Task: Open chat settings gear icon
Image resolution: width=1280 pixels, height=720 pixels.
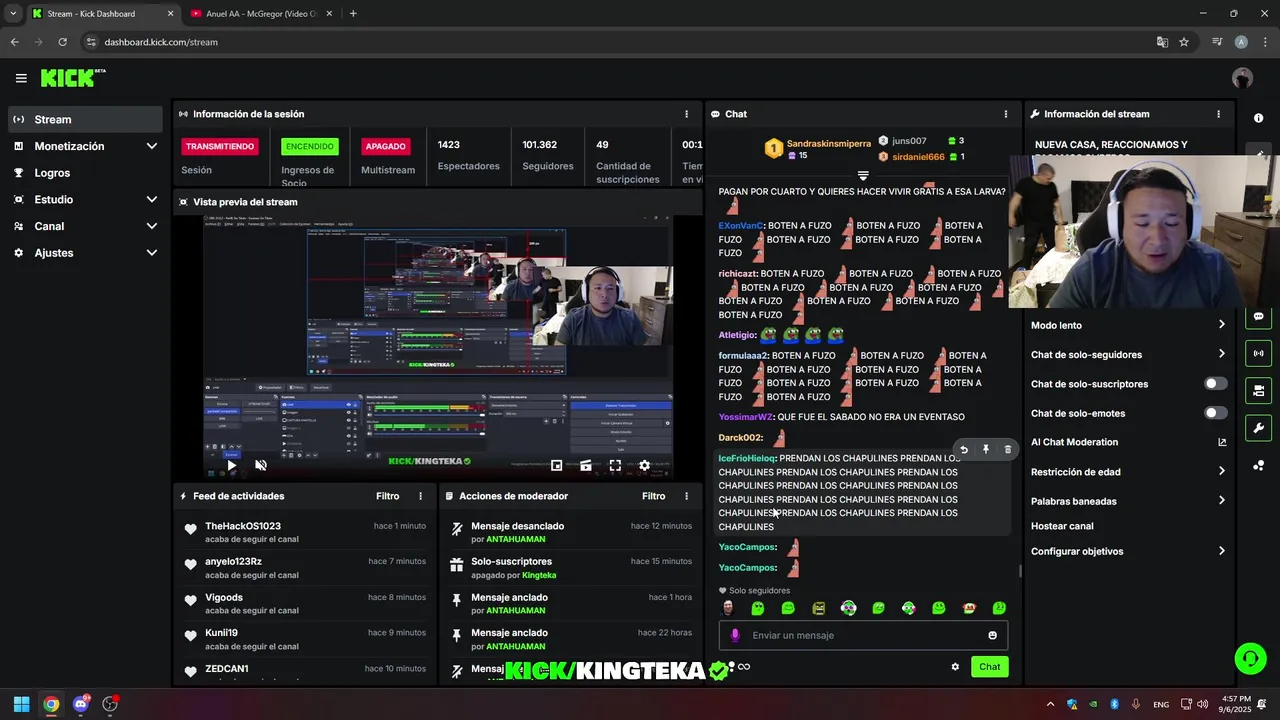Action: 955,667
